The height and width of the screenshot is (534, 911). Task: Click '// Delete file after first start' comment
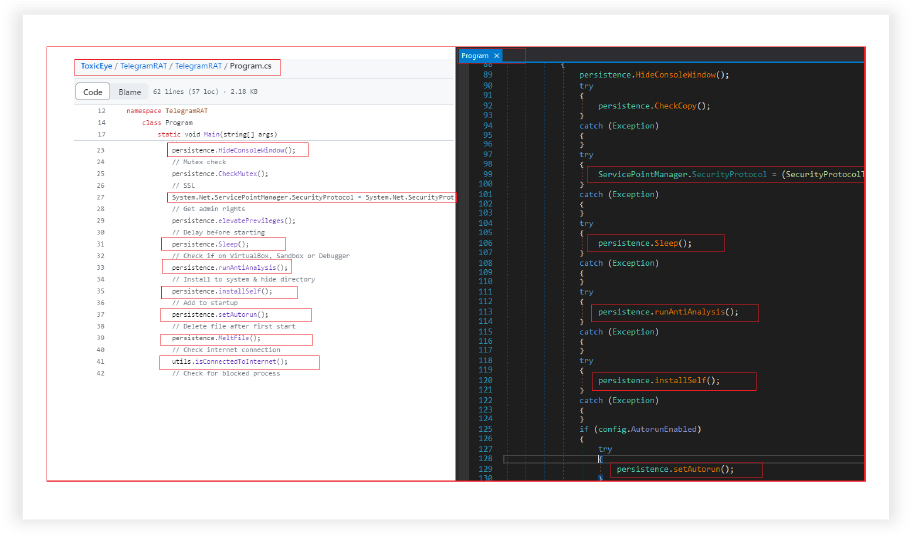click(234, 327)
